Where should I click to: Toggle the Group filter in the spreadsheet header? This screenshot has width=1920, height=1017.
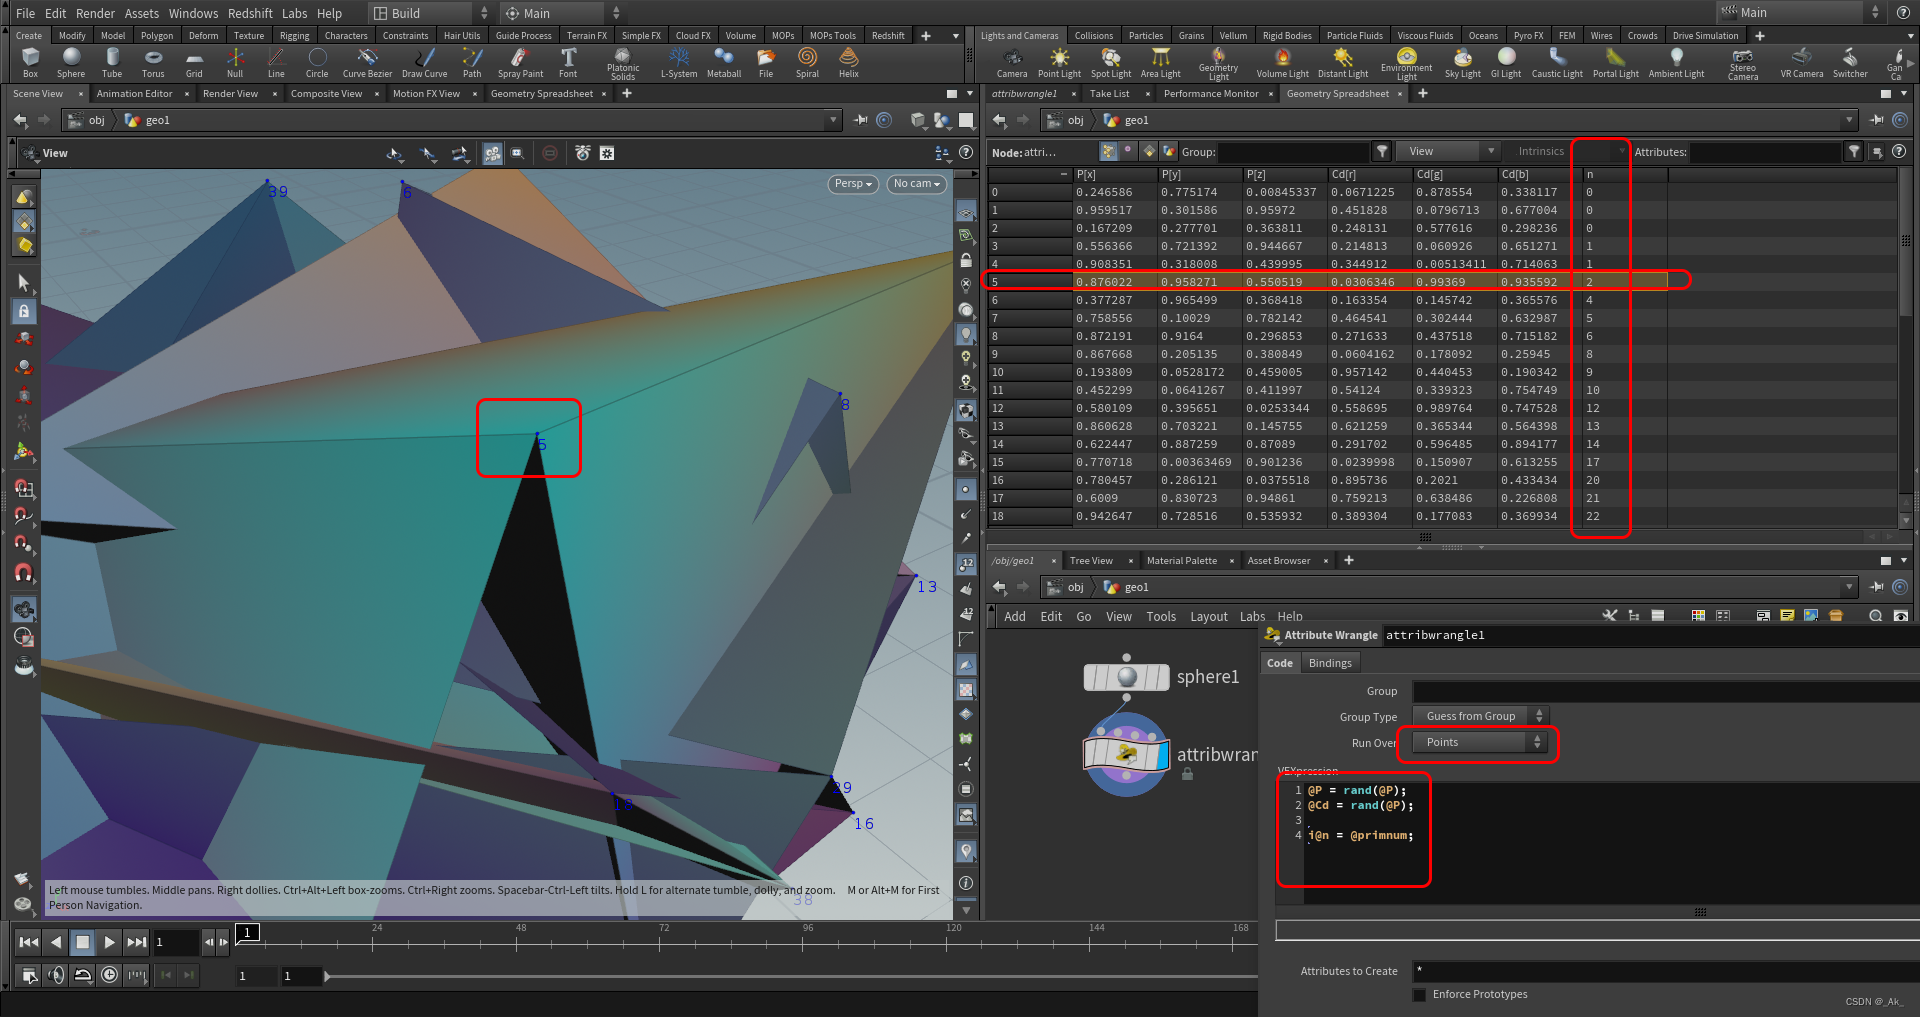pyautogui.click(x=1382, y=152)
